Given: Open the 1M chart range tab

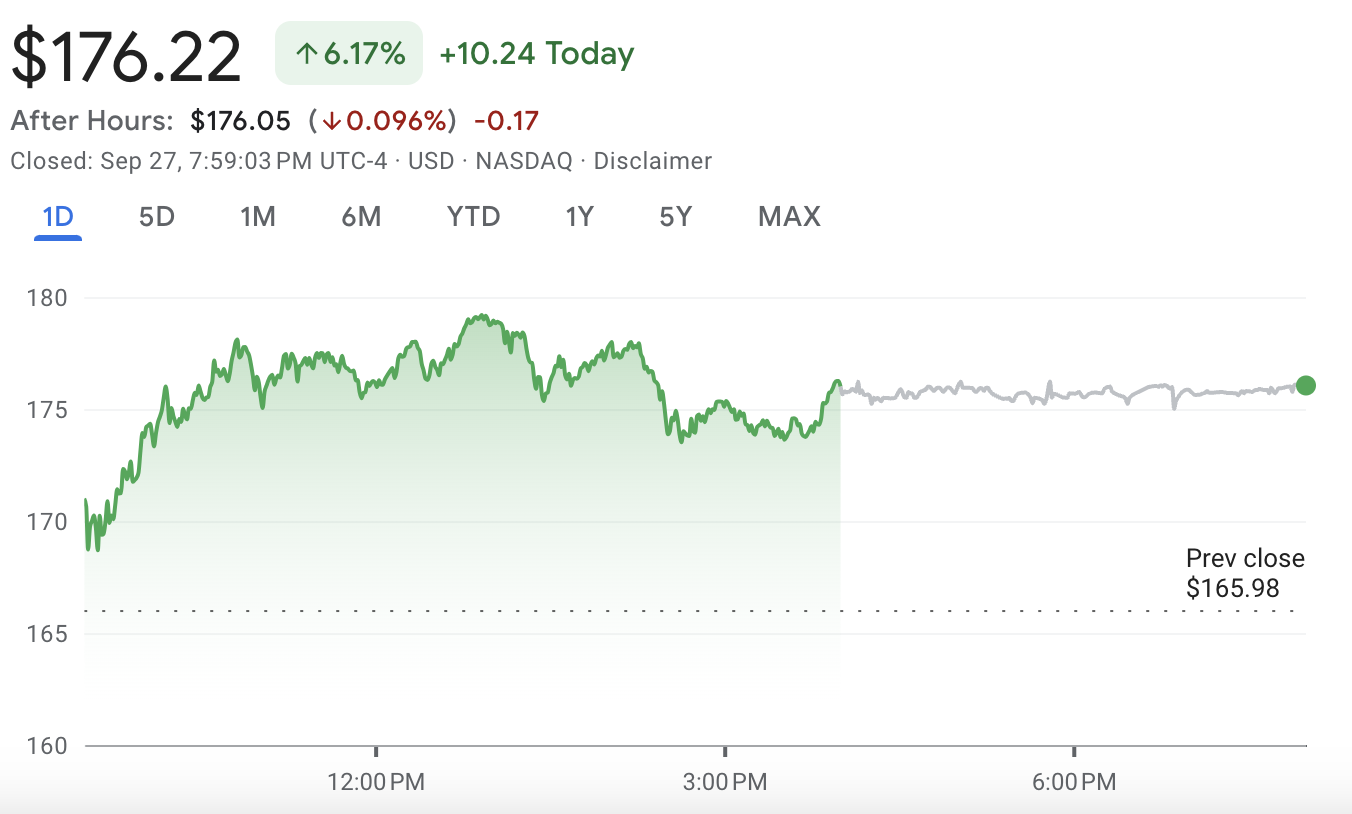Looking at the screenshot, I should [x=257, y=216].
